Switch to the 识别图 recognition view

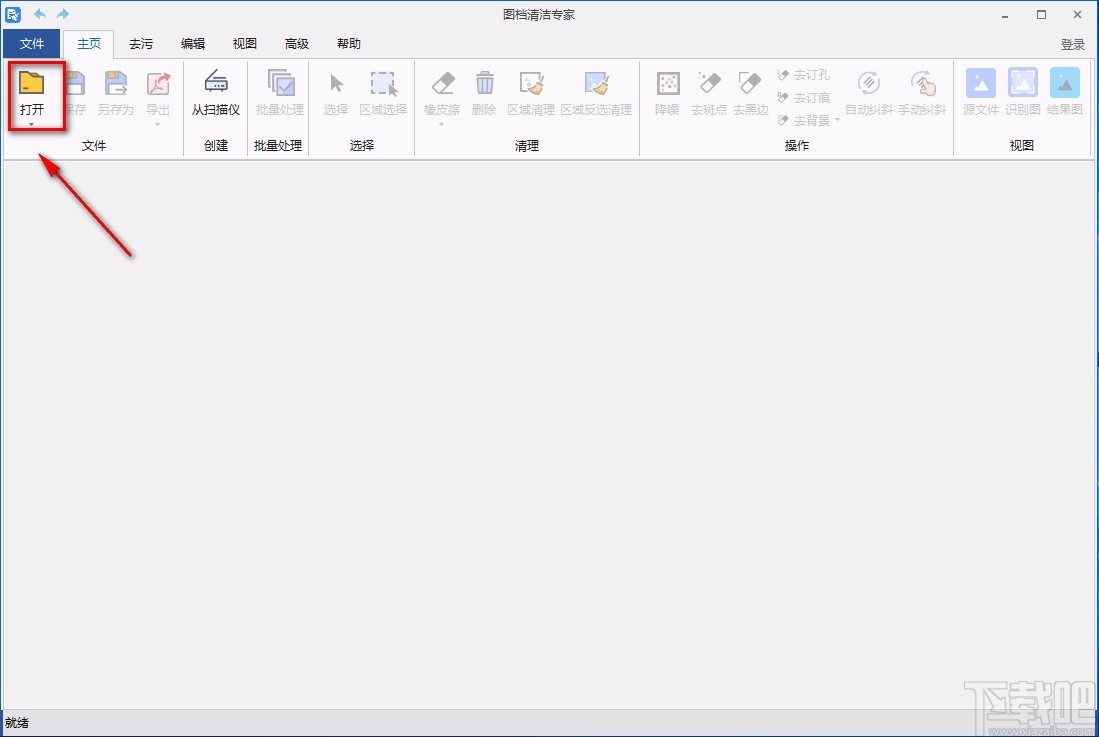pyautogui.click(x=1023, y=83)
